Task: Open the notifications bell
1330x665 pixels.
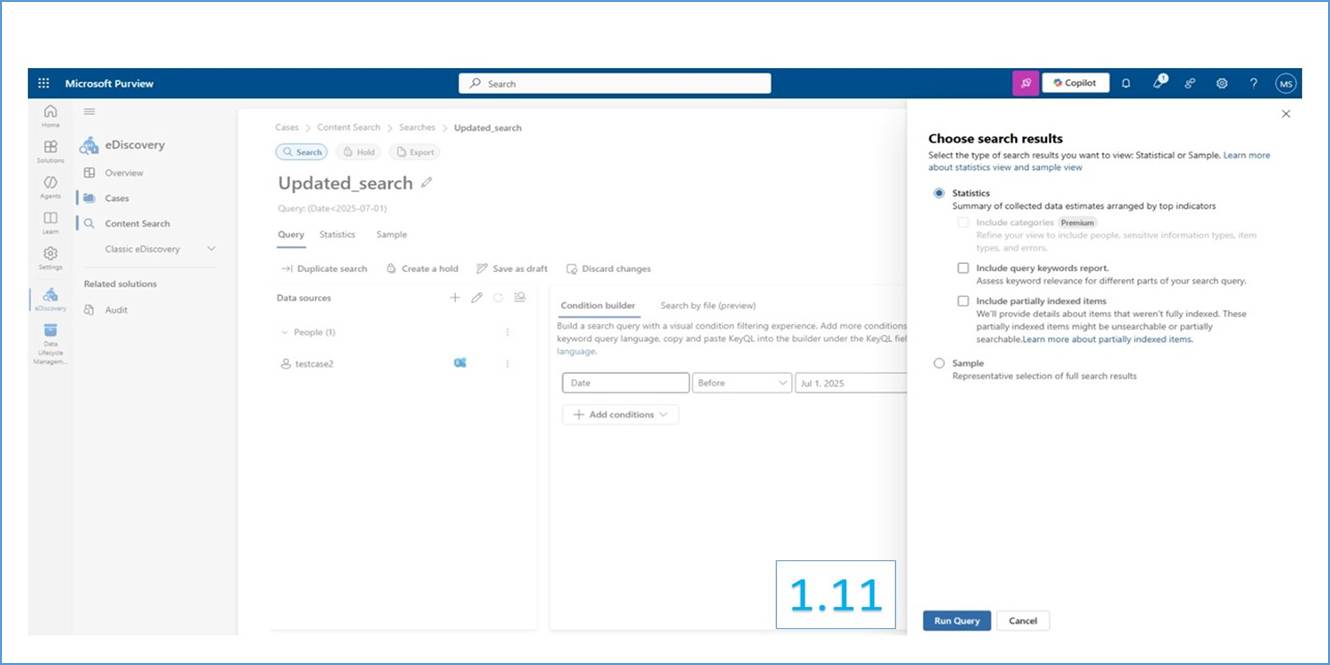Action: (x=1125, y=84)
